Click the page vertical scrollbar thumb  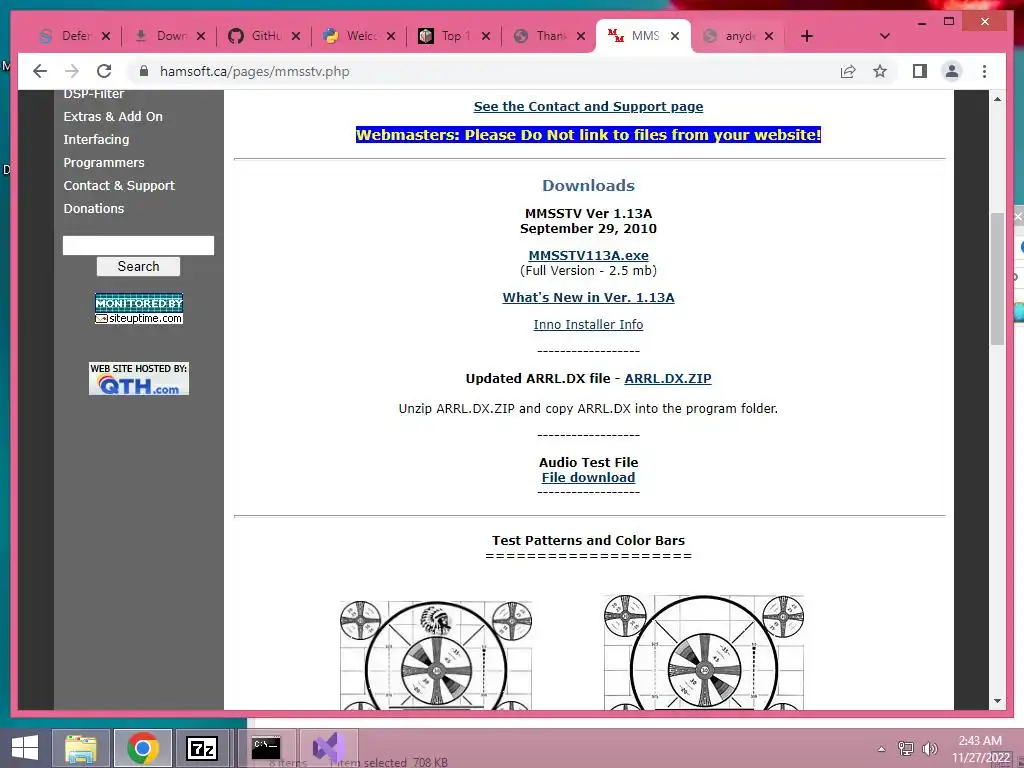pos(997,279)
